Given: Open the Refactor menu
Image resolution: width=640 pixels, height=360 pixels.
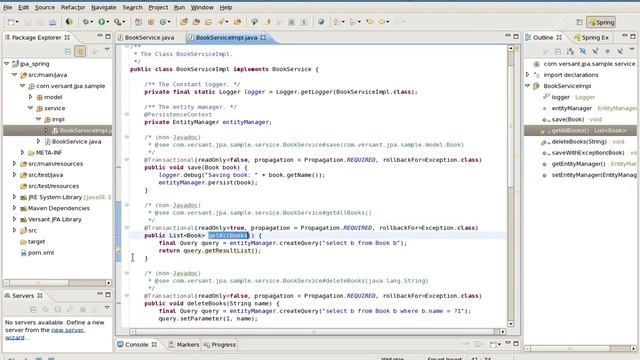Looking at the screenshot, I should tap(73, 7).
